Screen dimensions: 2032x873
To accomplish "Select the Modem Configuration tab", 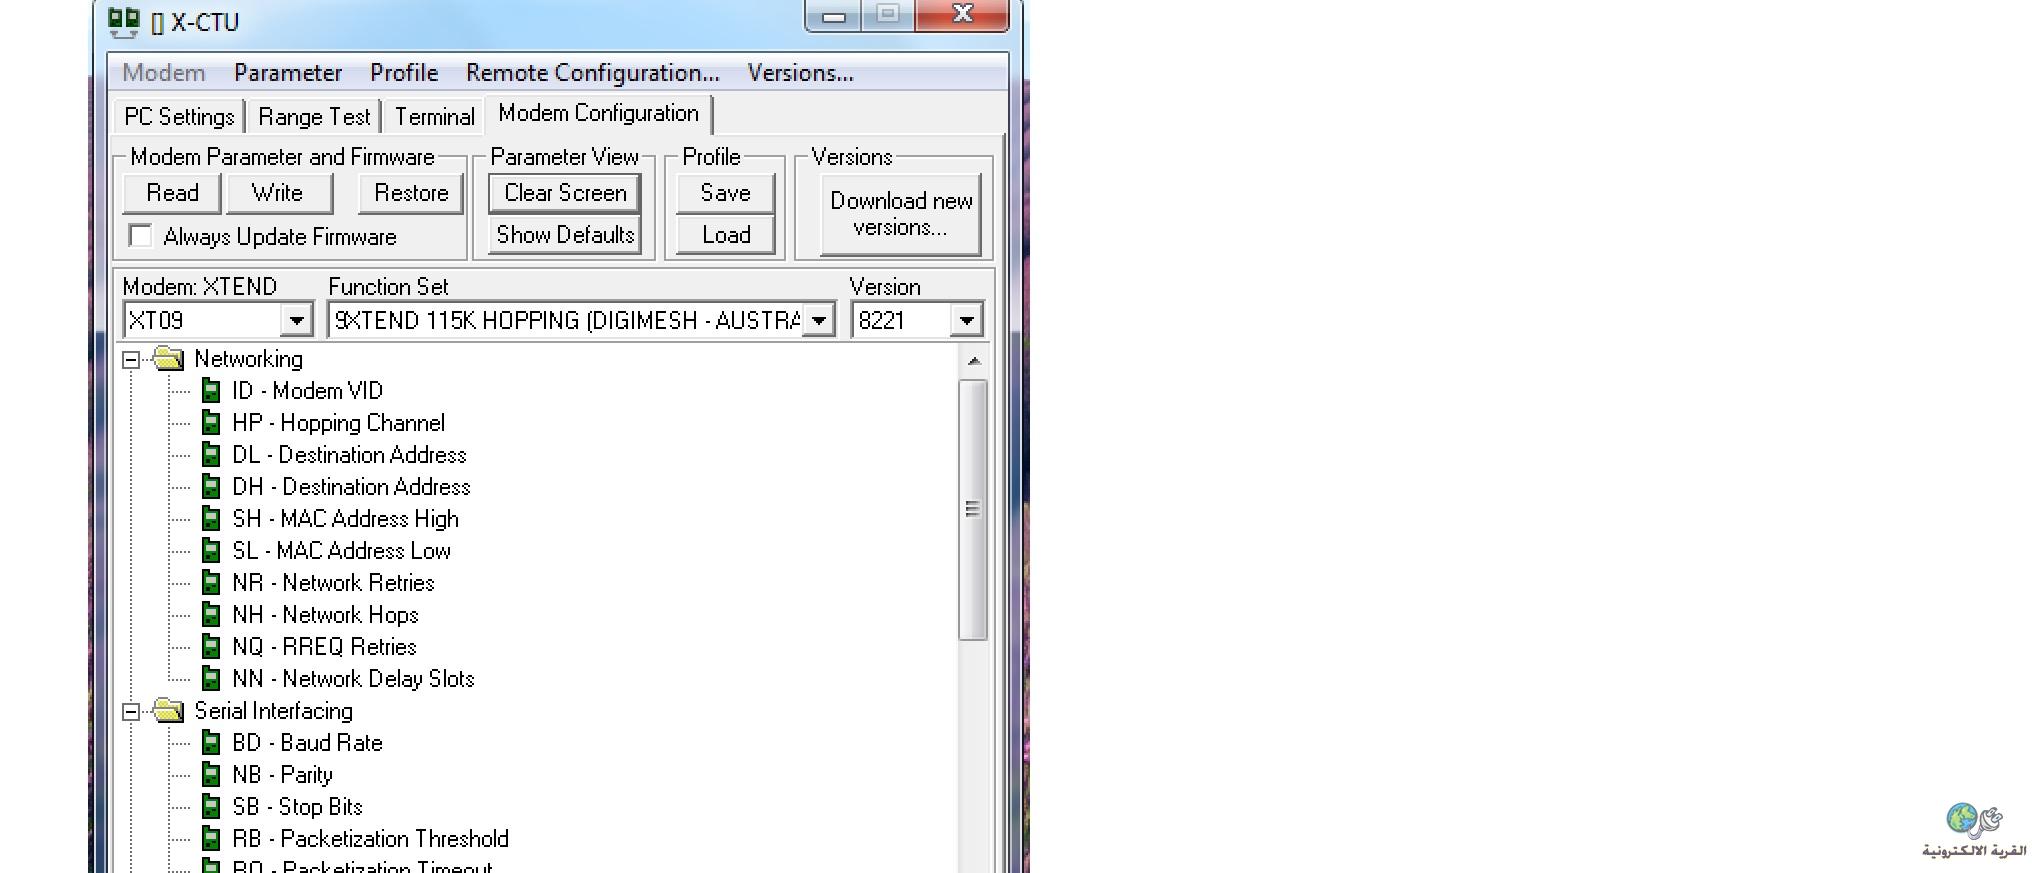I will coord(599,114).
